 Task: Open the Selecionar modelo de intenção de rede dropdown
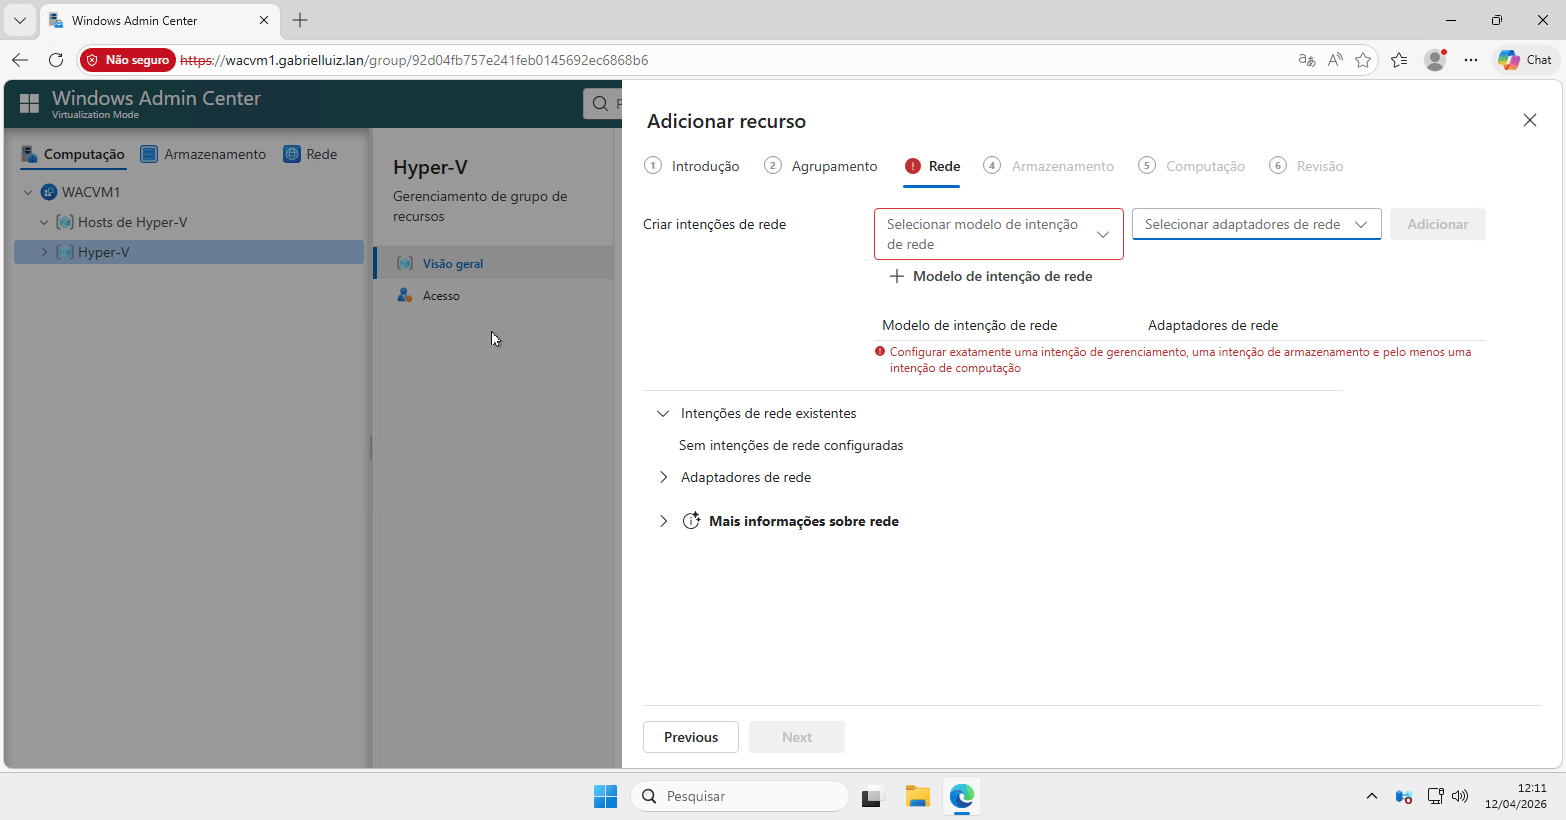coord(998,234)
